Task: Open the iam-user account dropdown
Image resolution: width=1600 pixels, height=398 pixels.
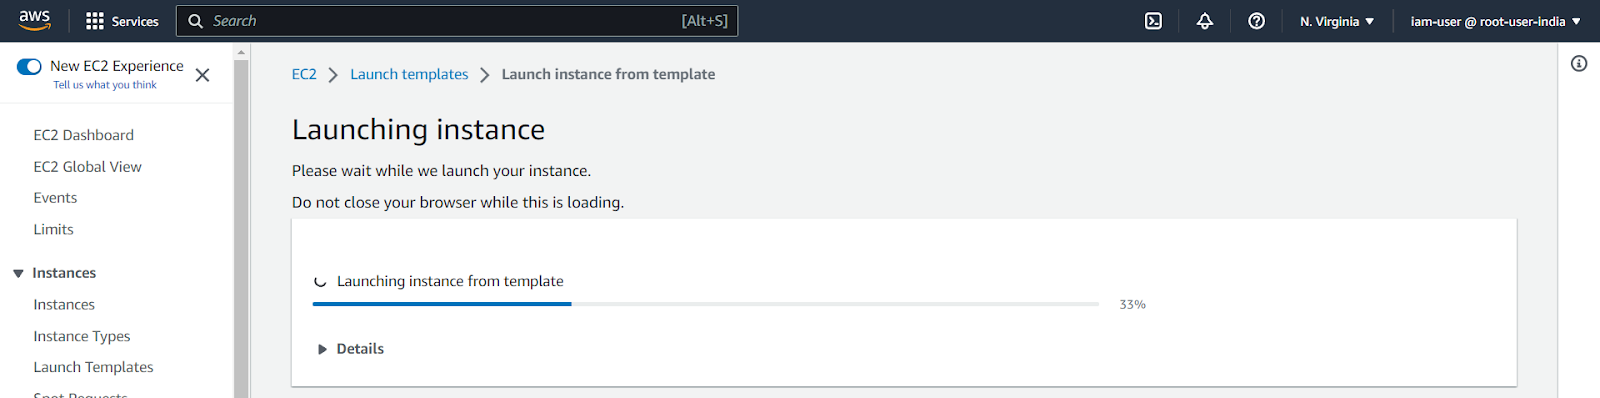Action: pyautogui.click(x=1495, y=21)
